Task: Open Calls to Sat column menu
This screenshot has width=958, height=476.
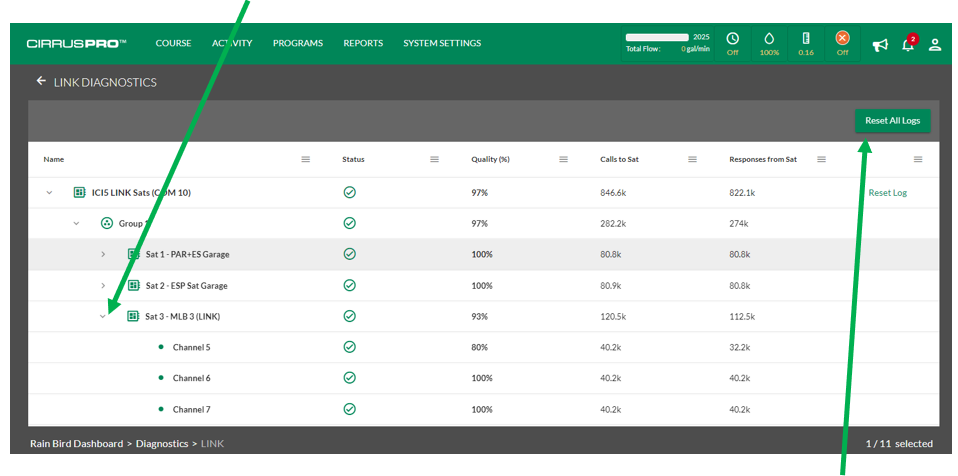Action: [692, 159]
